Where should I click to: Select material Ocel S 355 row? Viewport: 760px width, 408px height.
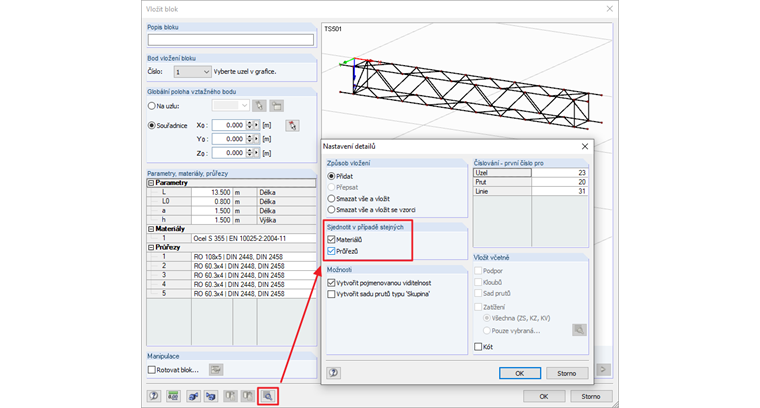coord(232,238)
